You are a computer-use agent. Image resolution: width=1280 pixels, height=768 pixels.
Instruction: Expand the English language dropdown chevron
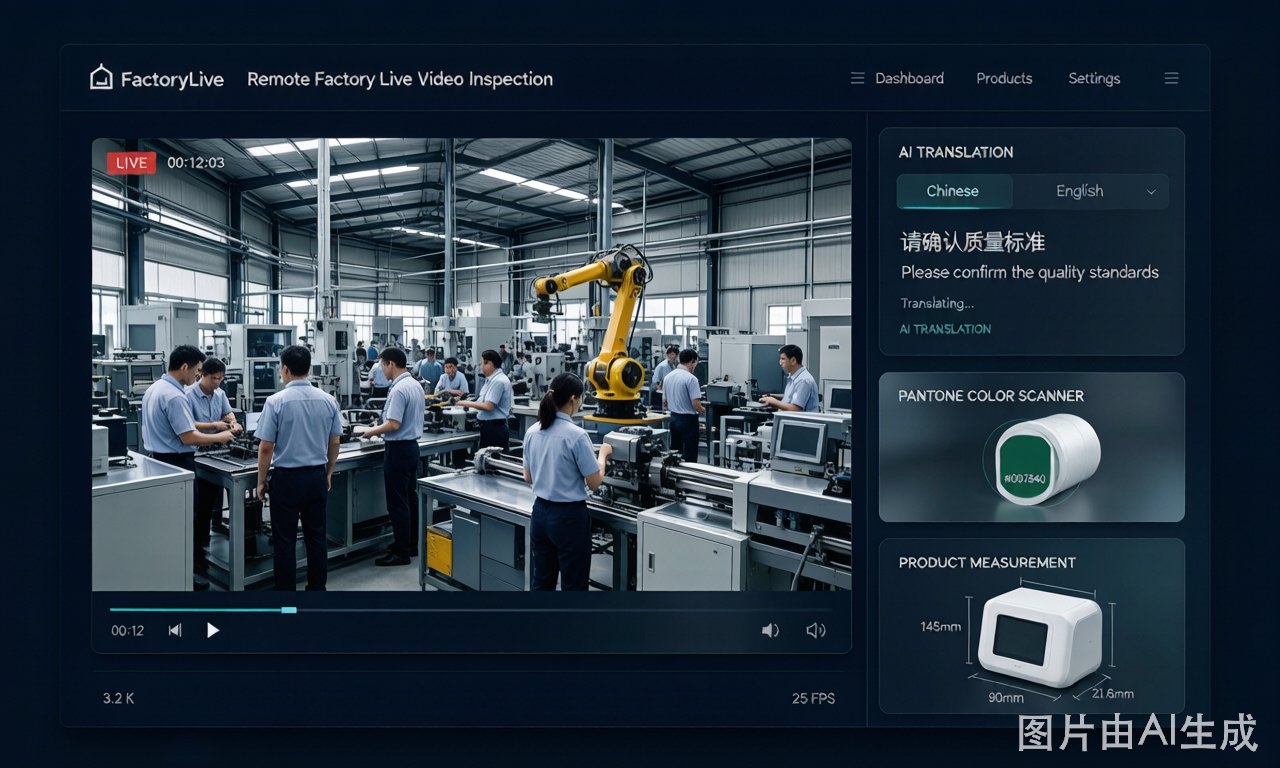click(1151, 192)
